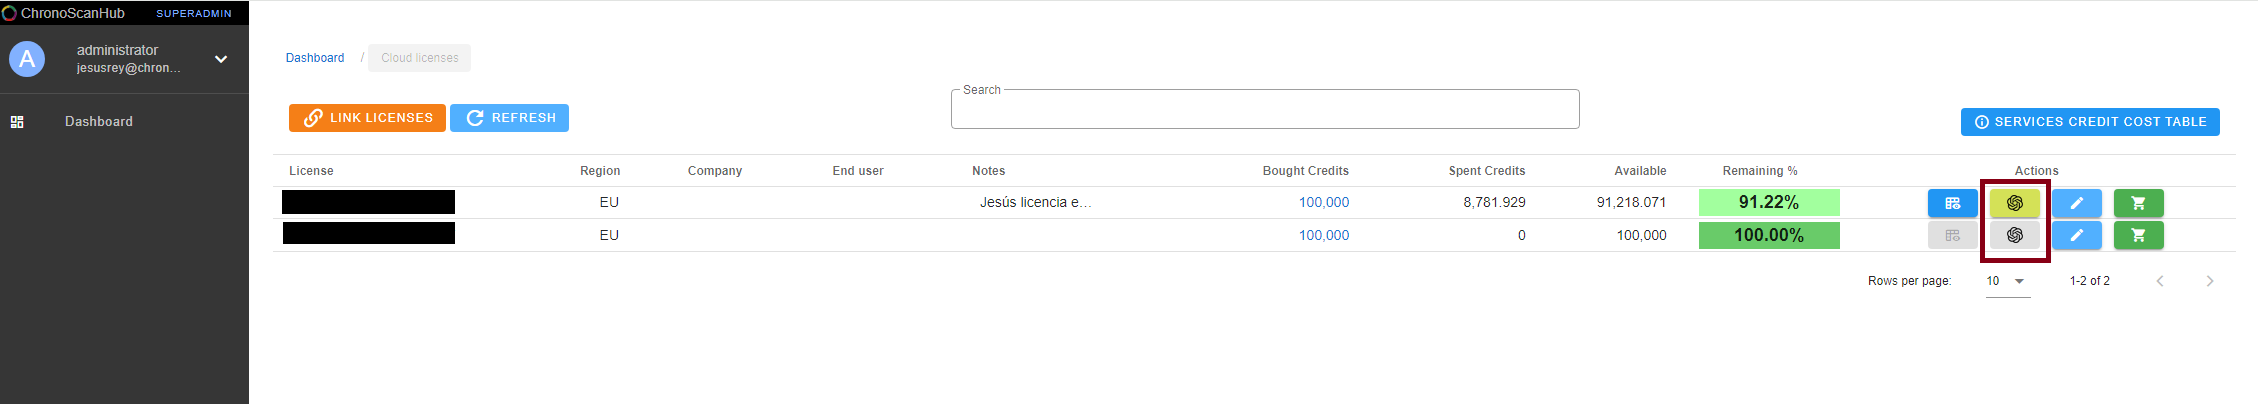The image size is (2258, 404).
Task: Buy credits via first row cart icon
Action: pyautogui.click(x=2138, y=203)
